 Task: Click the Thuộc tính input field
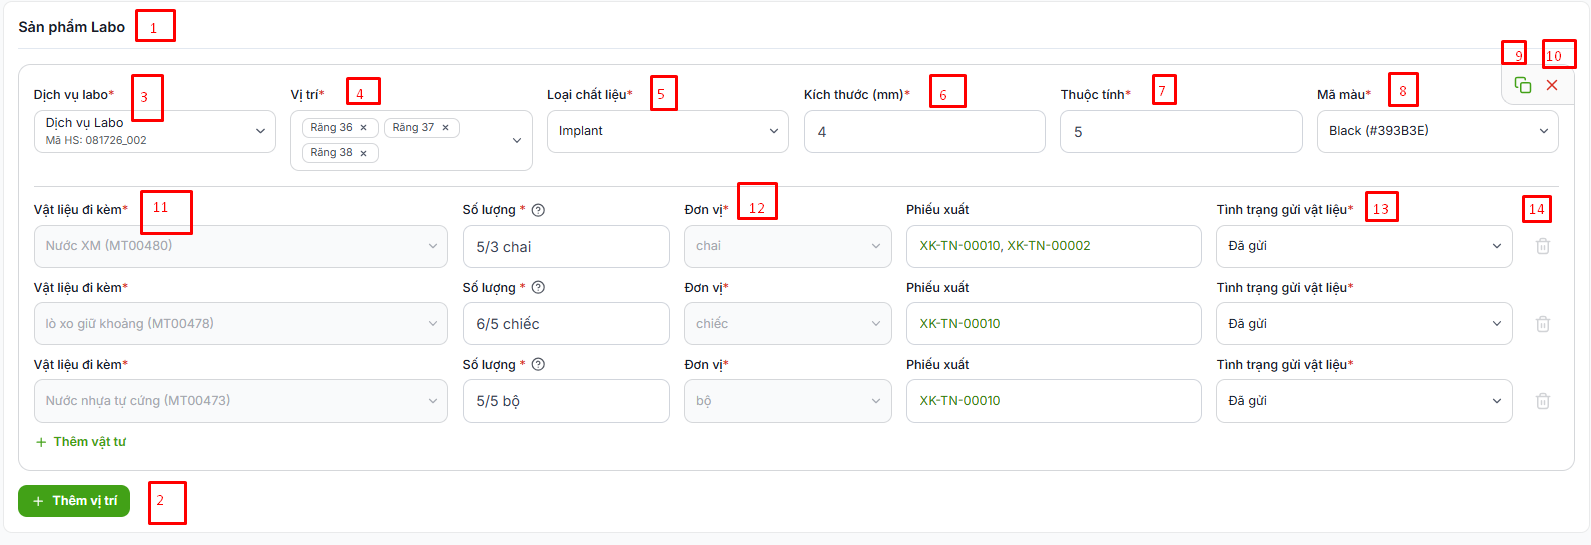coord(1181,131)
